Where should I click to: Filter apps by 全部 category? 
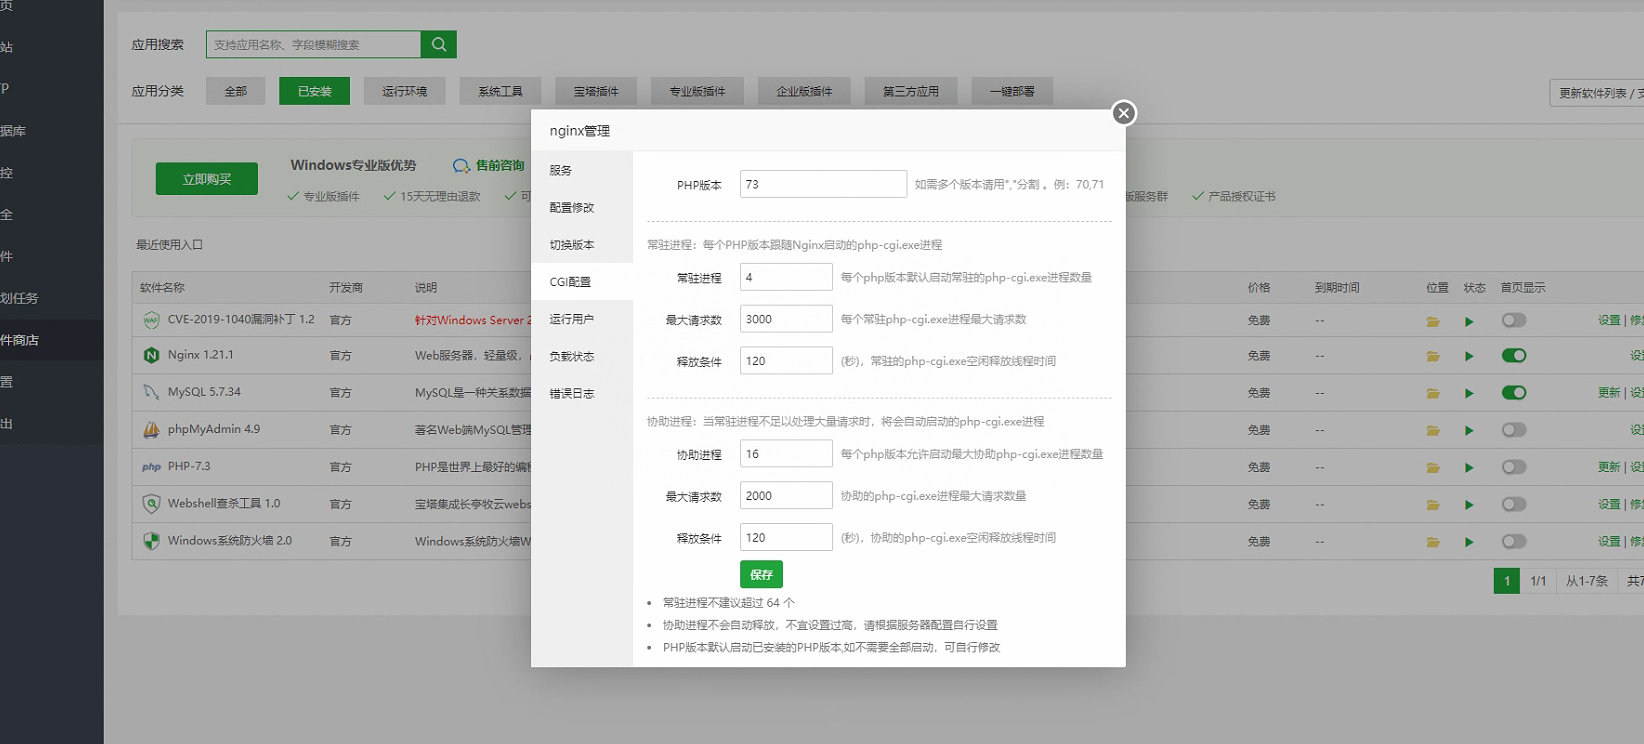tap(236, 91)
